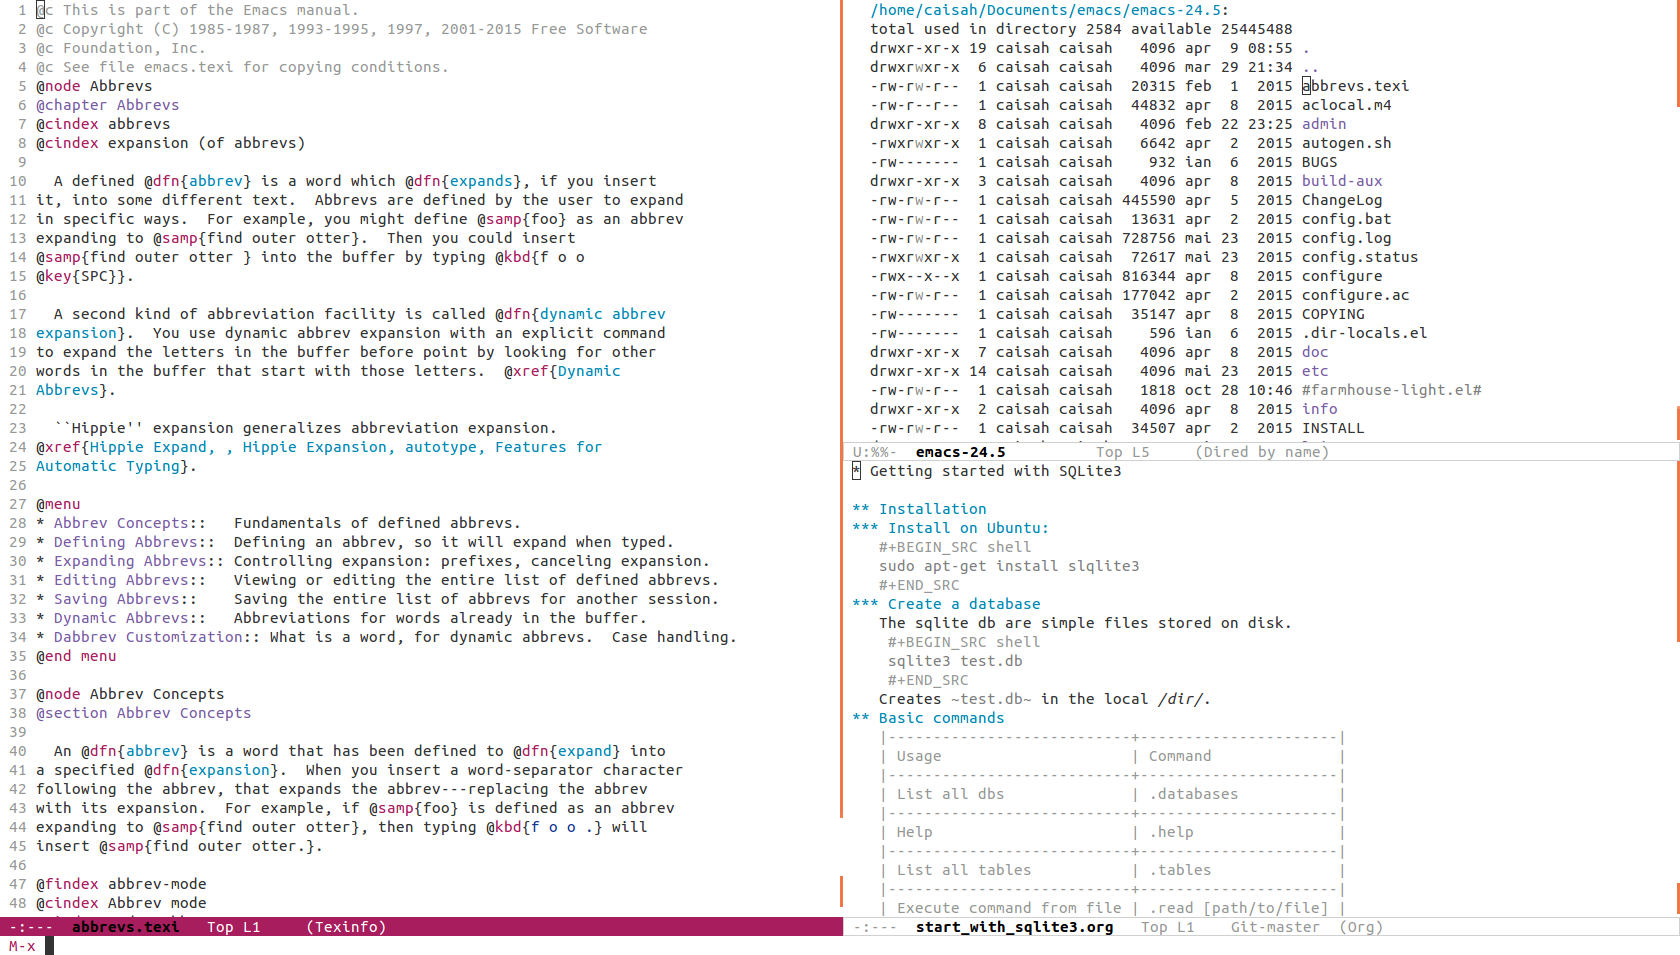Fold the '** Installation' org heading
The width and height of the screenshot is (1680, 955).
919,509
